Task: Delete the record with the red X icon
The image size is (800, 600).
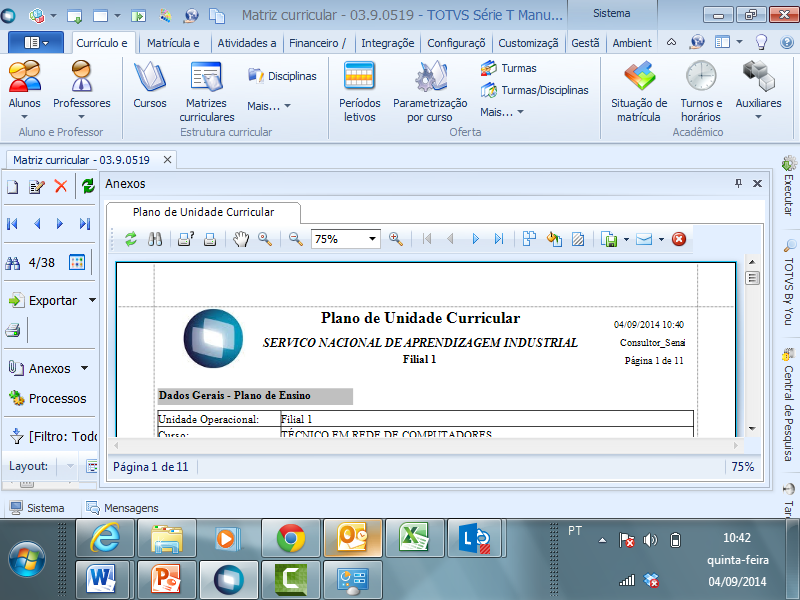Action: pos(61,186)
